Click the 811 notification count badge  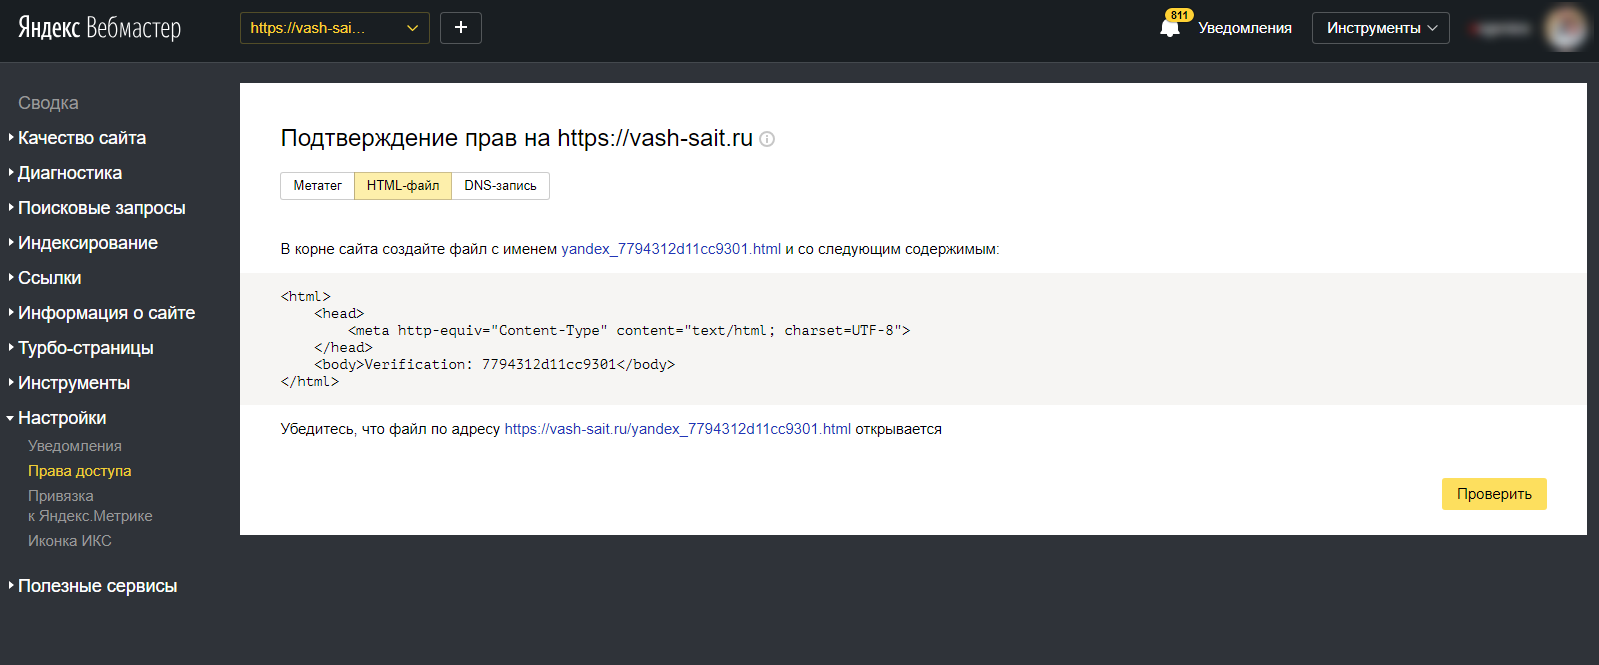(x=1180, y=15)
